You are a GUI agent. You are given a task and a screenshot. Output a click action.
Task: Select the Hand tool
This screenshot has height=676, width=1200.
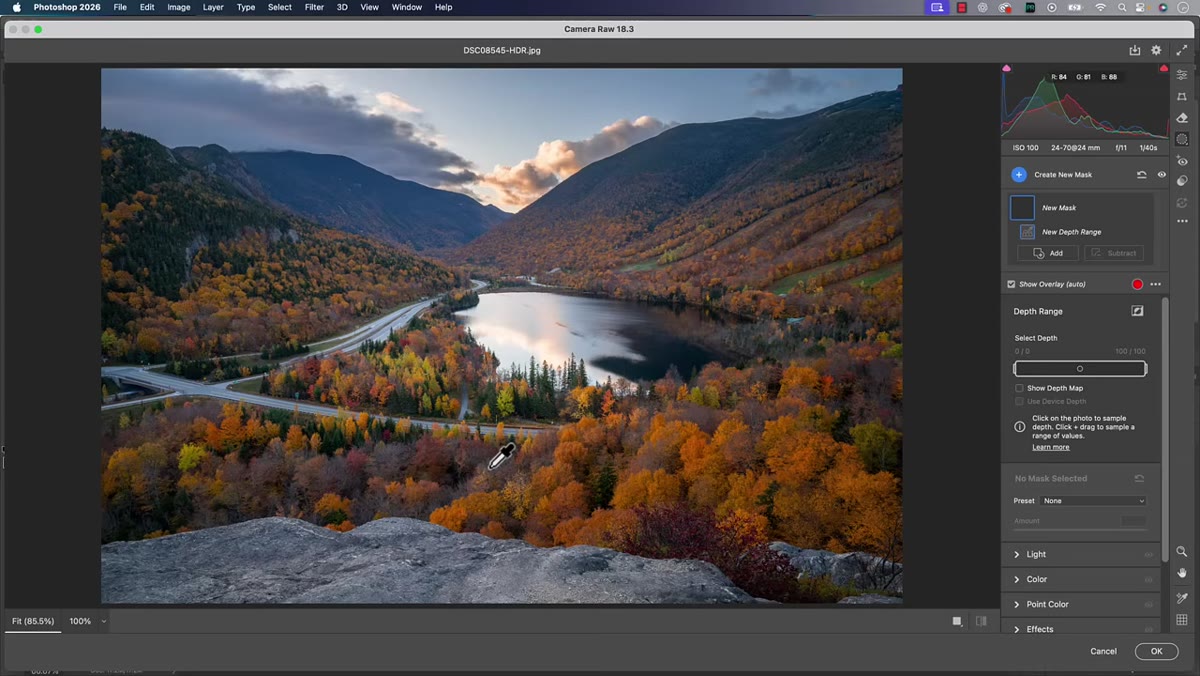1182,573
